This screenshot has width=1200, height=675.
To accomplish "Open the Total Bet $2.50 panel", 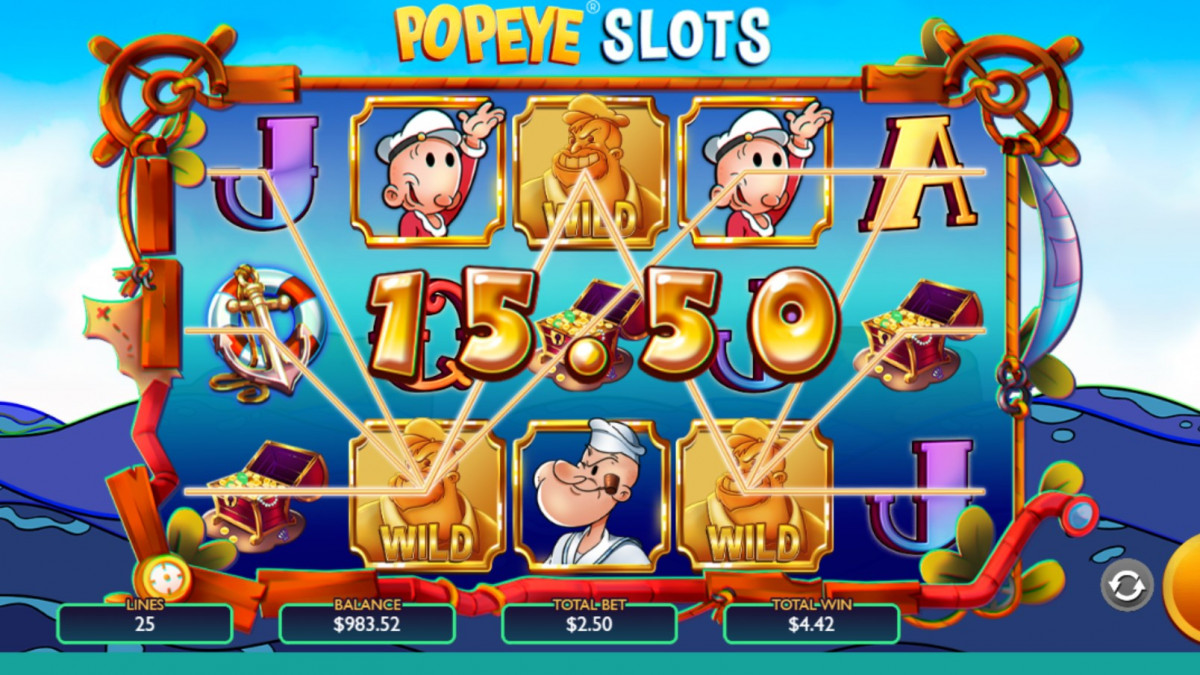I will click(589, 623).
